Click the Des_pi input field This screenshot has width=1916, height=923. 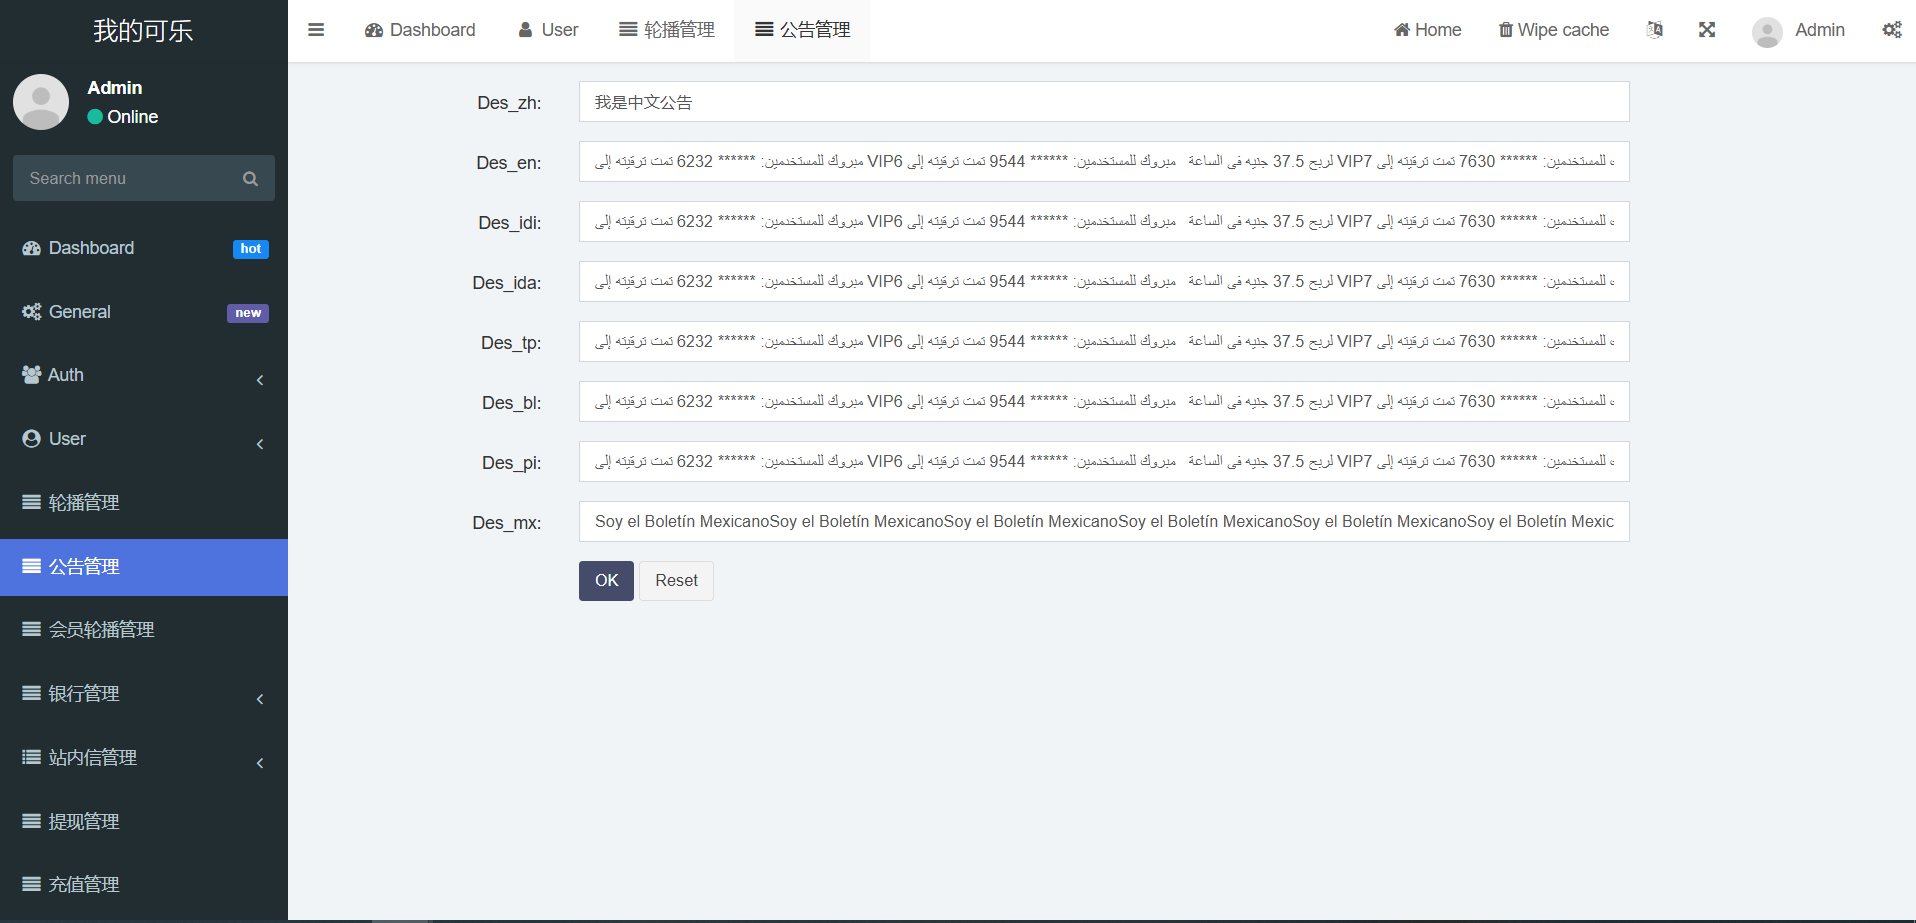[1104, 462]
